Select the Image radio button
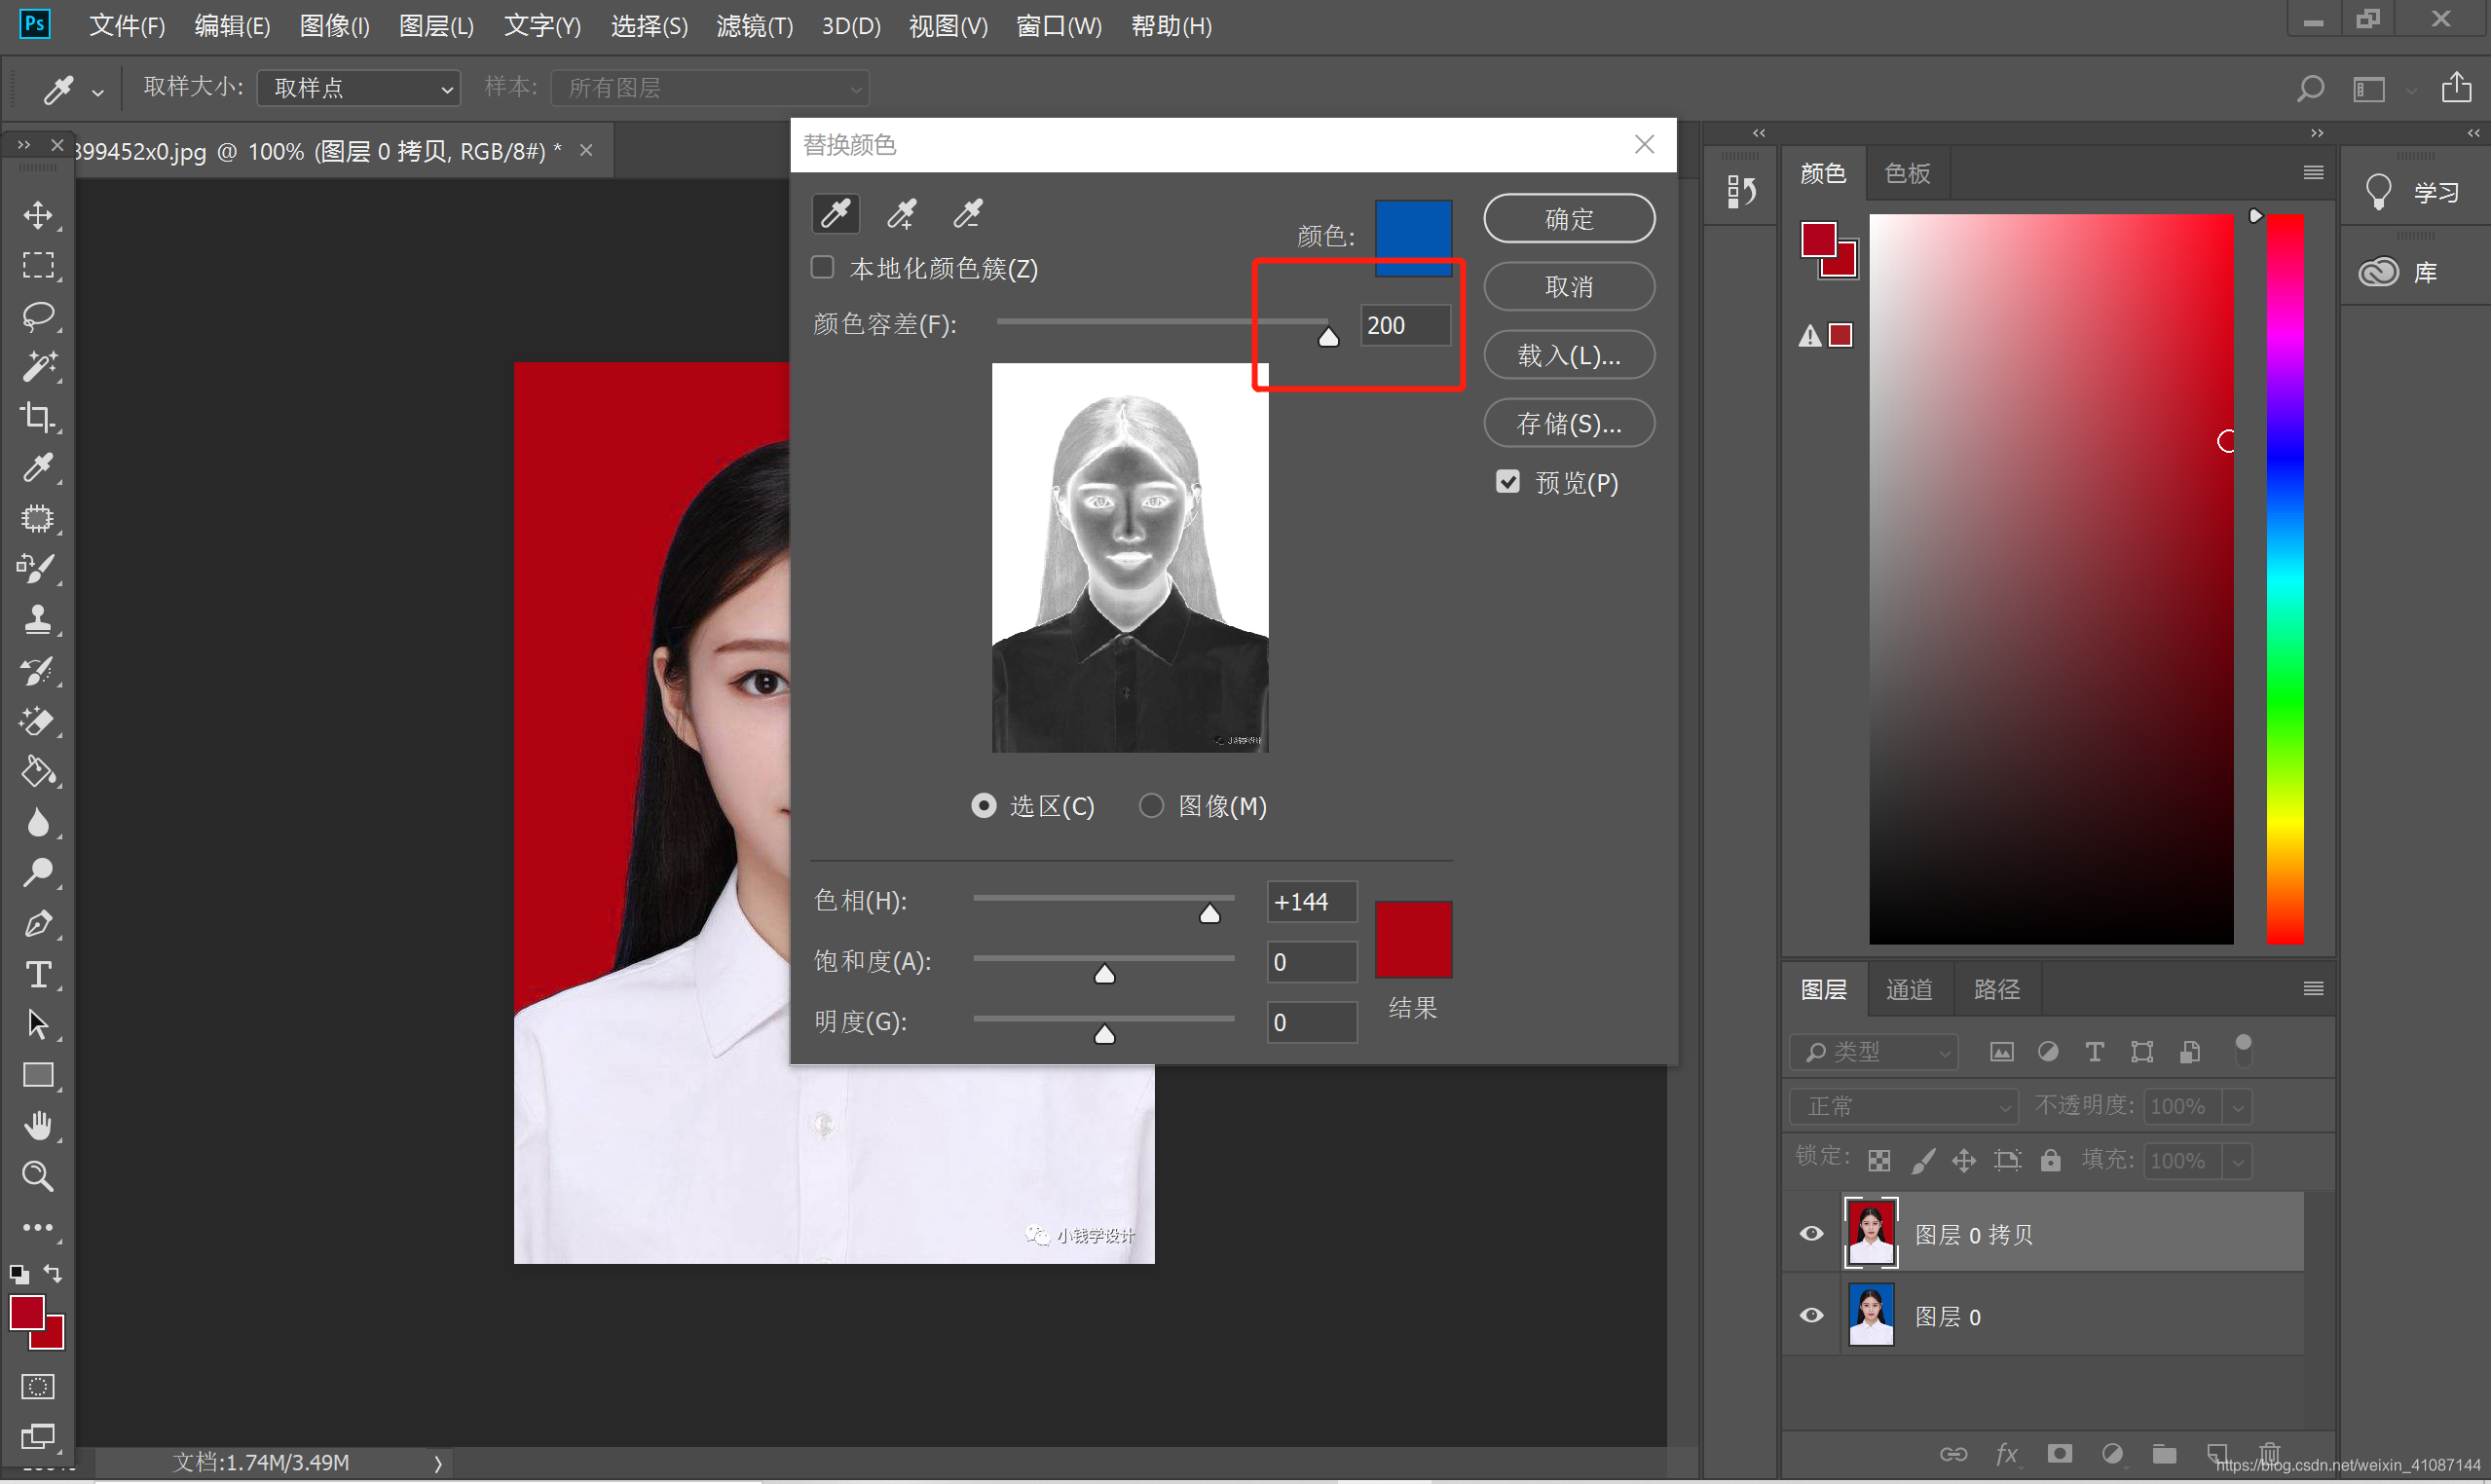Viewport: 2491px width, 1484px height. coord(1151,806)
